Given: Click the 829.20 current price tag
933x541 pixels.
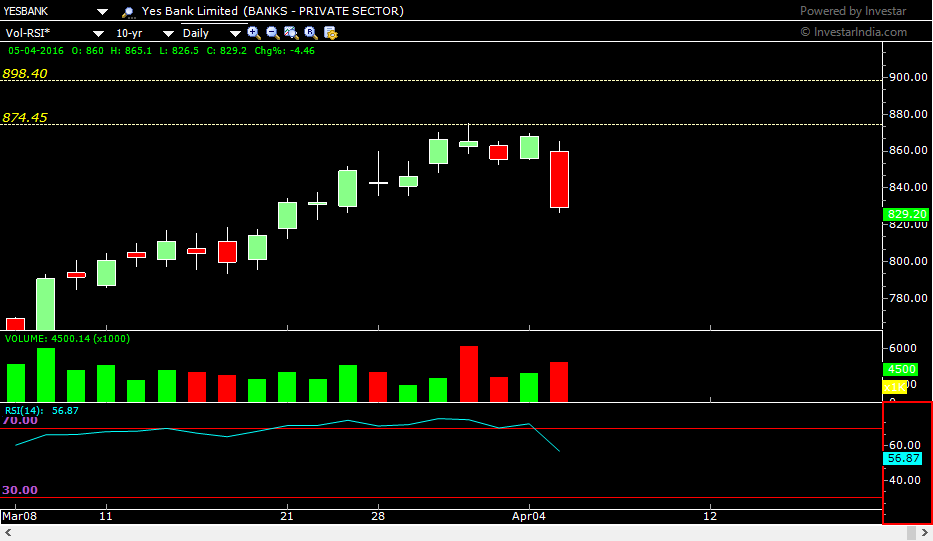Looking at the screenshot, I should [x=906, y=214].
